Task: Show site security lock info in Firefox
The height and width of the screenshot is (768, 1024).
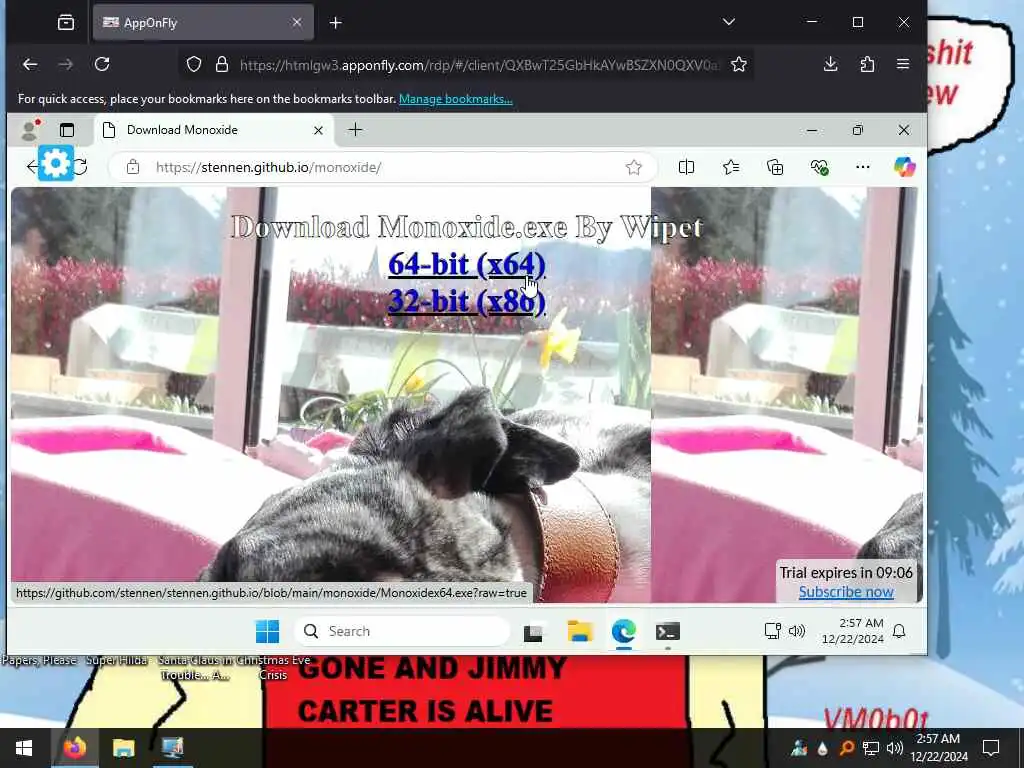Action: tap(222, 65)
